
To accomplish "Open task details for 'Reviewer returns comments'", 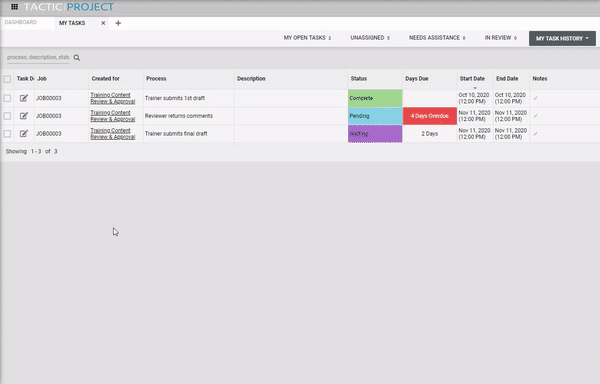I will [x=24, y=116].
